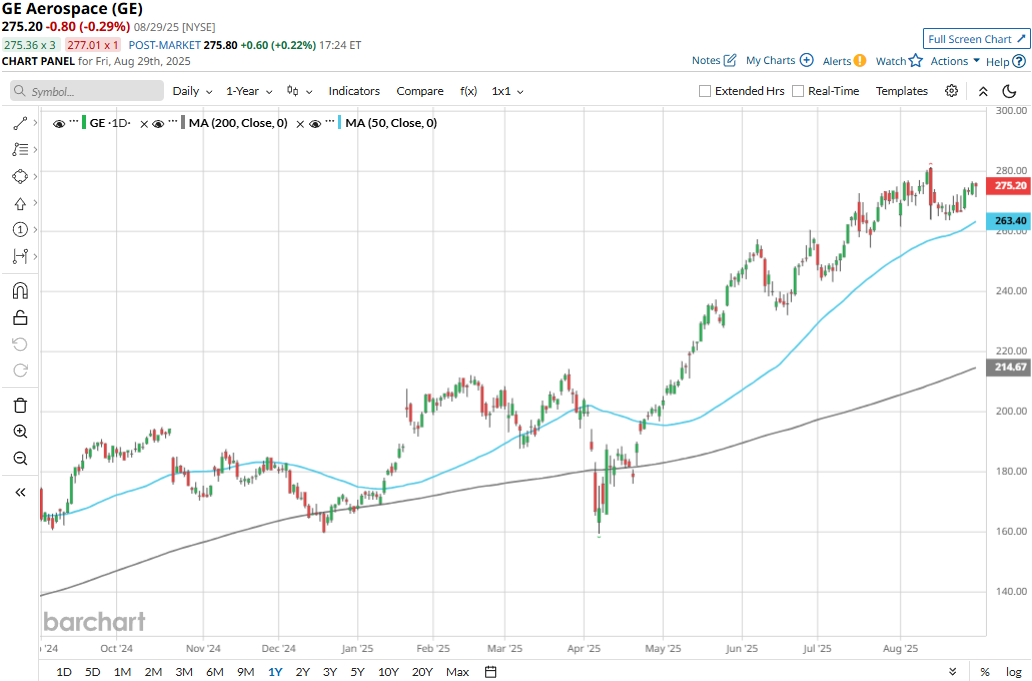Toggle the lock drawings icon
Screen dimensions: 1032x681
(x=20, y=318)
